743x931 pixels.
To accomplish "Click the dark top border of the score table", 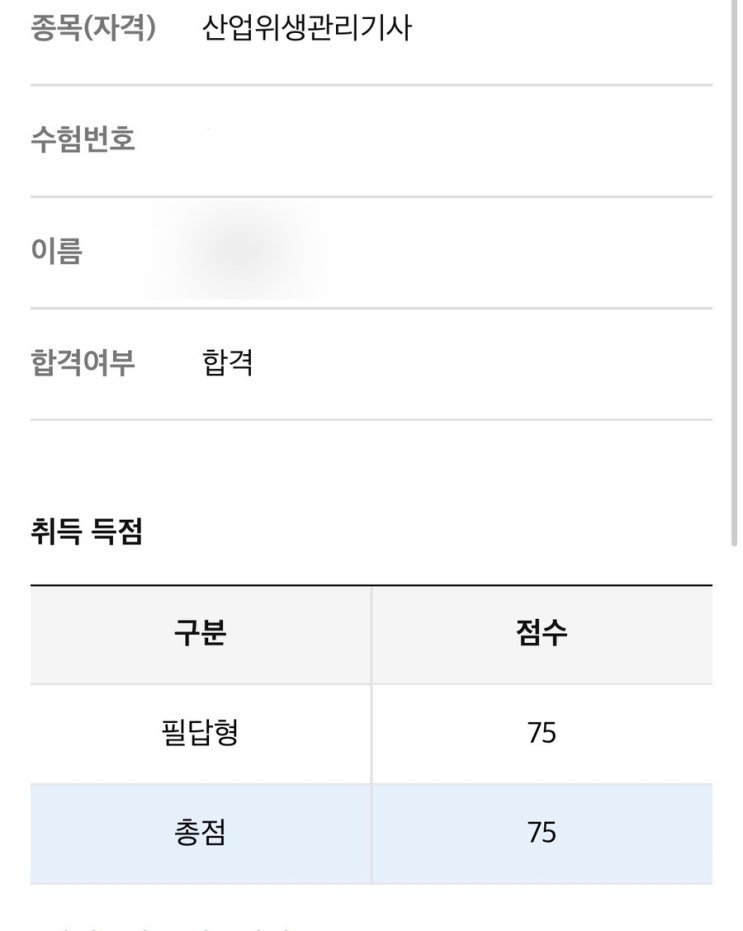I will click(x=371, y=585).
